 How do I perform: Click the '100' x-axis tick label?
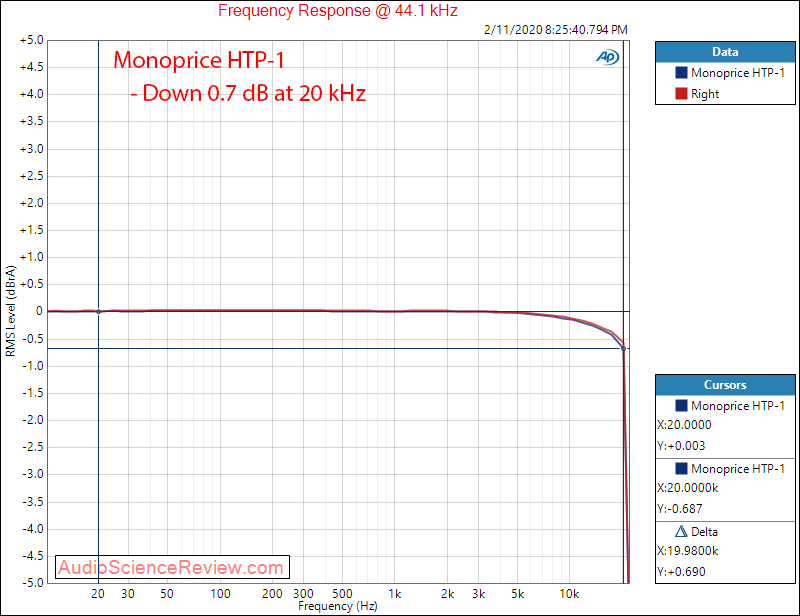pyautogui.click(x=220, y=594)
